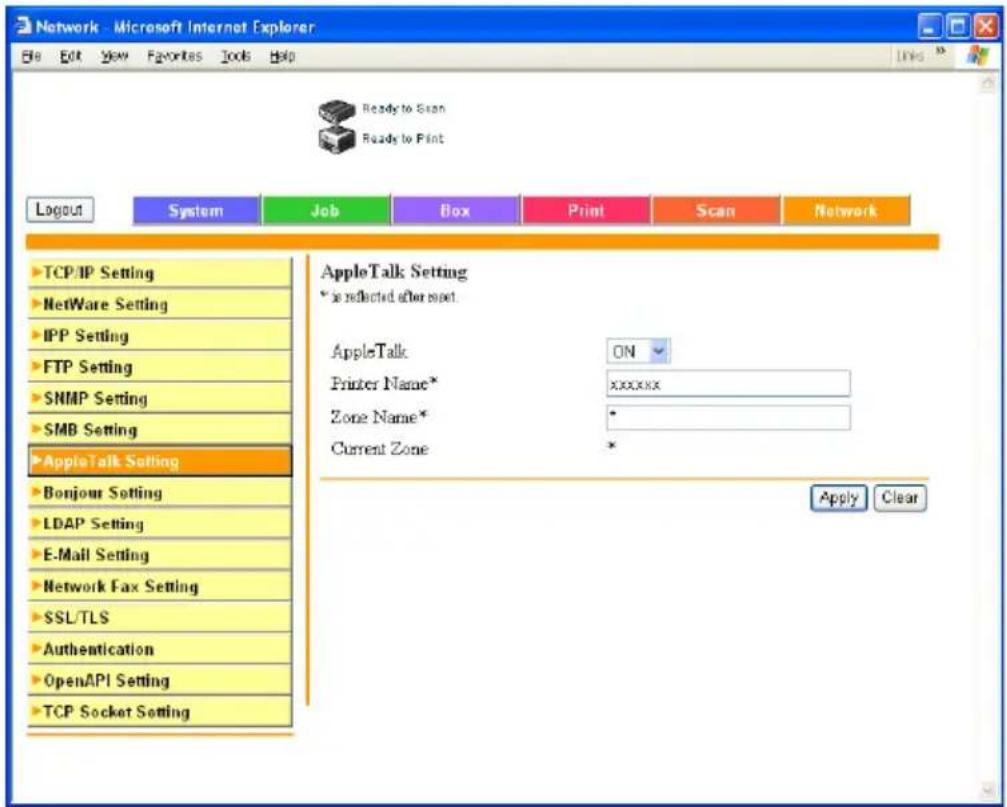Click the scrollbar down arrow
1007x807 pixels.
pos(988,790)
